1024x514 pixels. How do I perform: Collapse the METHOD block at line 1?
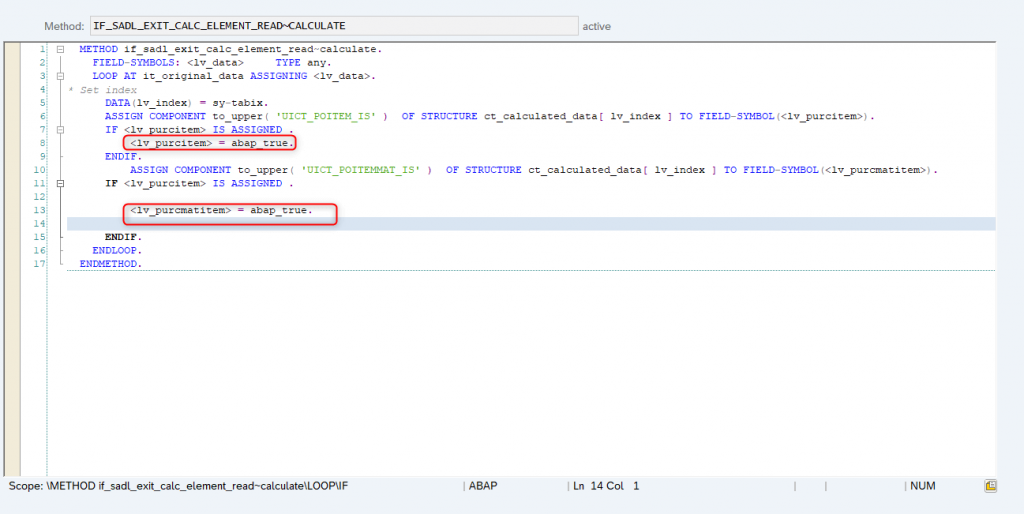60,49
